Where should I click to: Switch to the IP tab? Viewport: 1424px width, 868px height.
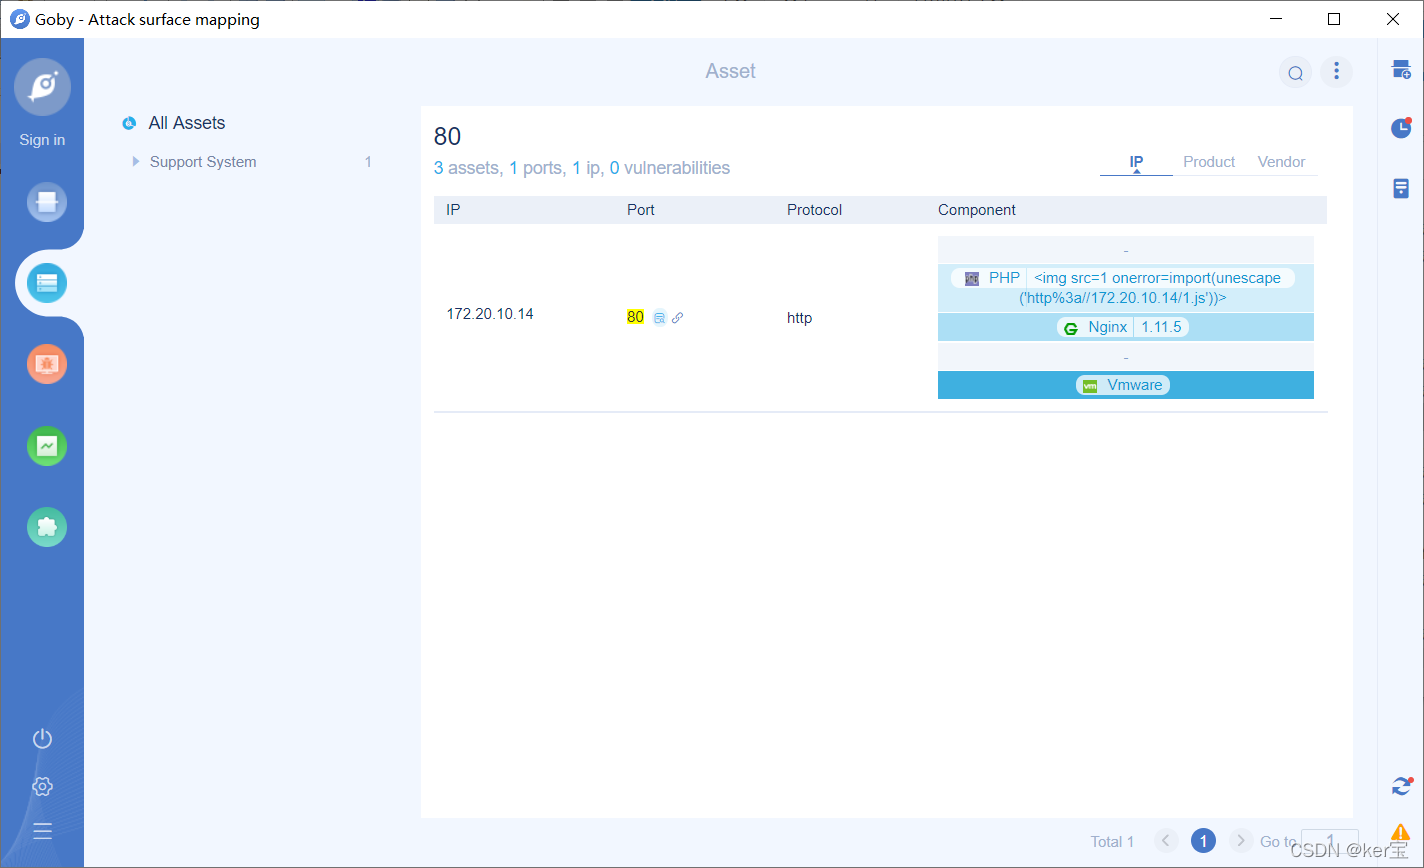(x=1136, y=162)
